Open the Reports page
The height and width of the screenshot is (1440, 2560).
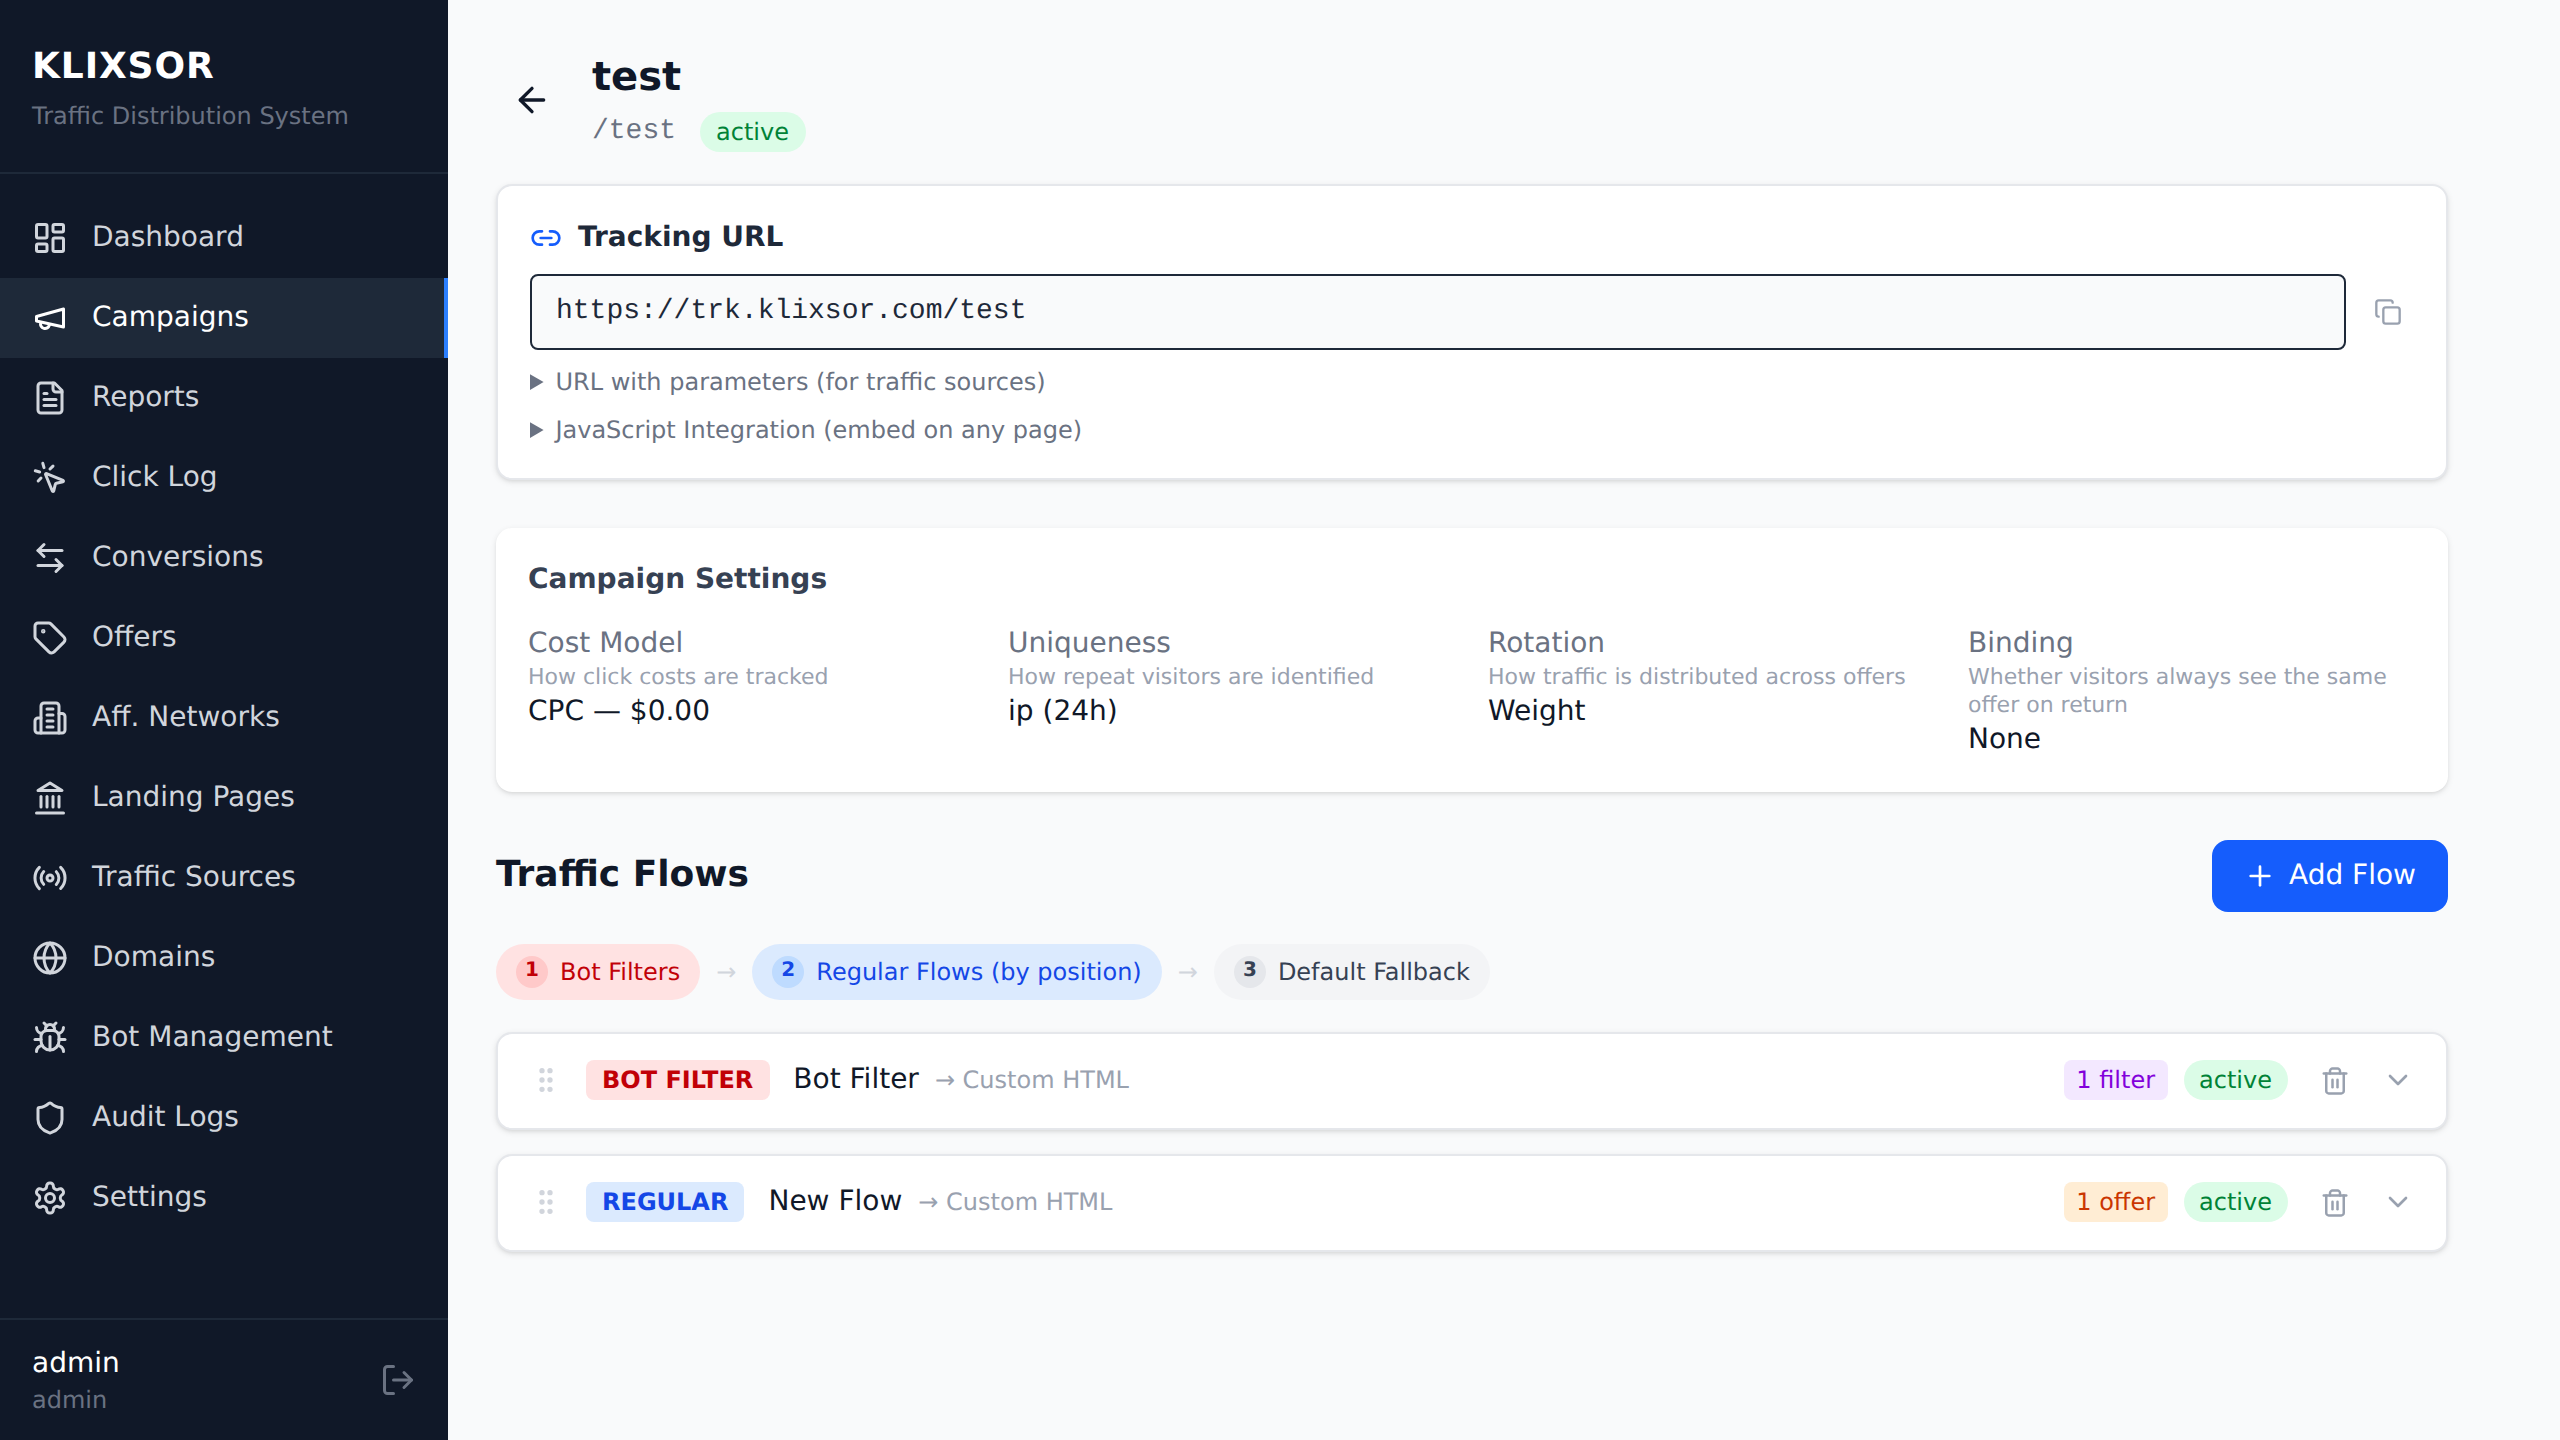(x=145, y=397)
